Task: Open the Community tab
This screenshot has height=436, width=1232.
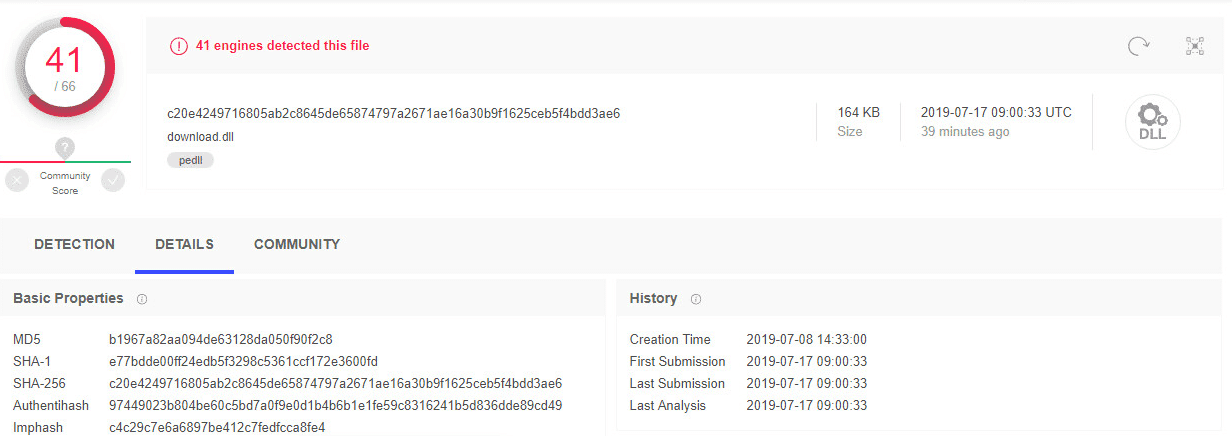Action: 297,244
